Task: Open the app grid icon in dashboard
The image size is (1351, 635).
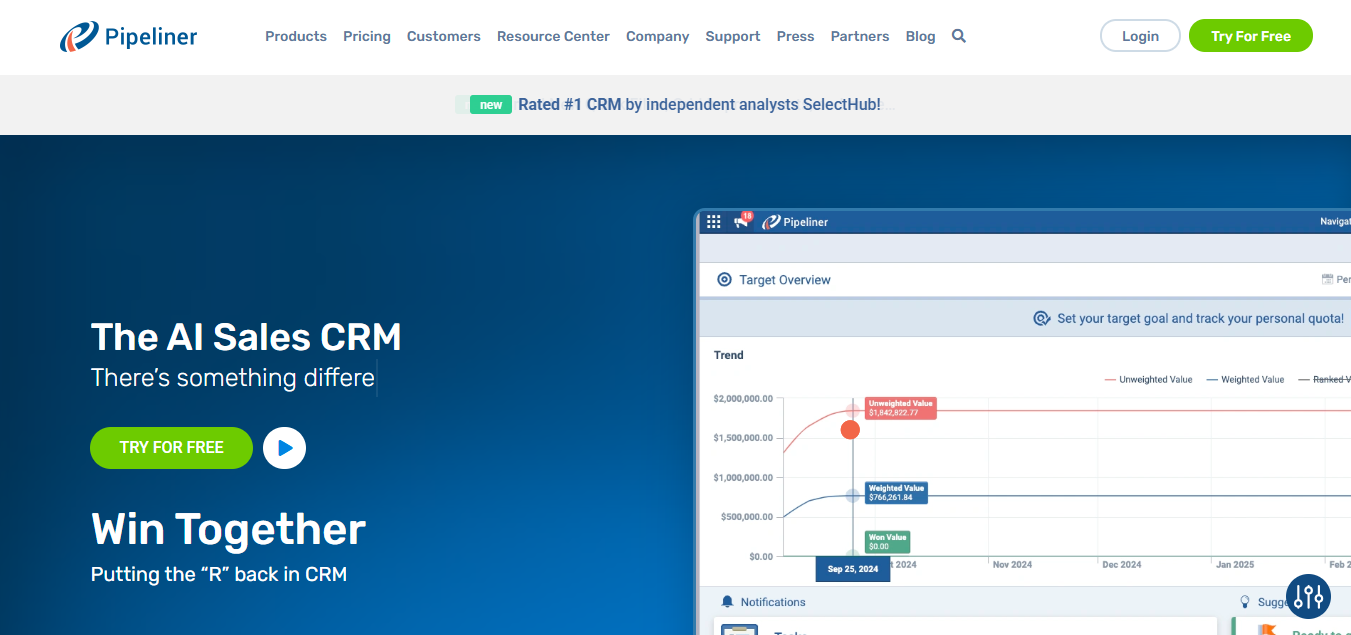Action: pos(714,222)
